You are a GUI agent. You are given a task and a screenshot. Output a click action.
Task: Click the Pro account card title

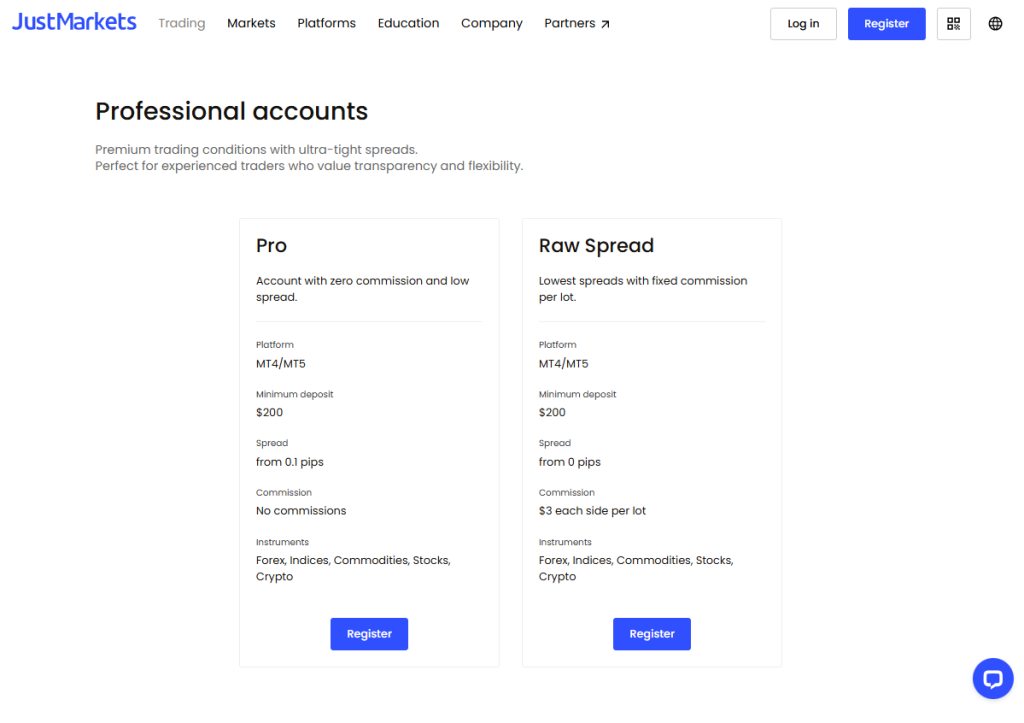point(271,246)
